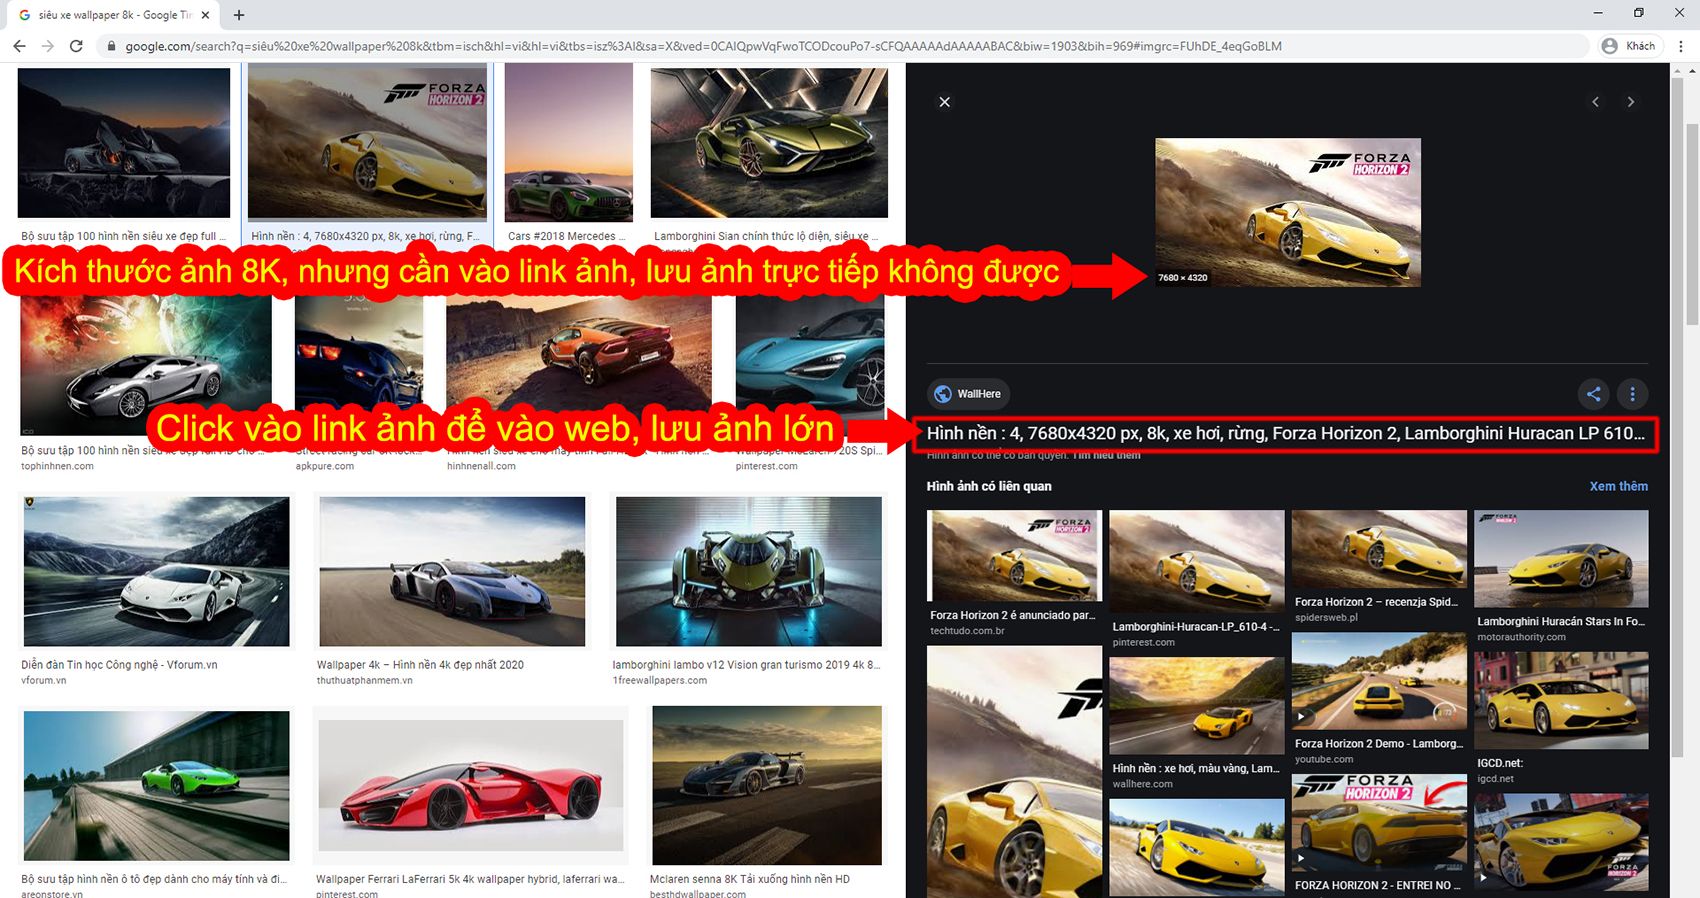Reload the current page
The image size is (1700, 898).
[76, 46]
